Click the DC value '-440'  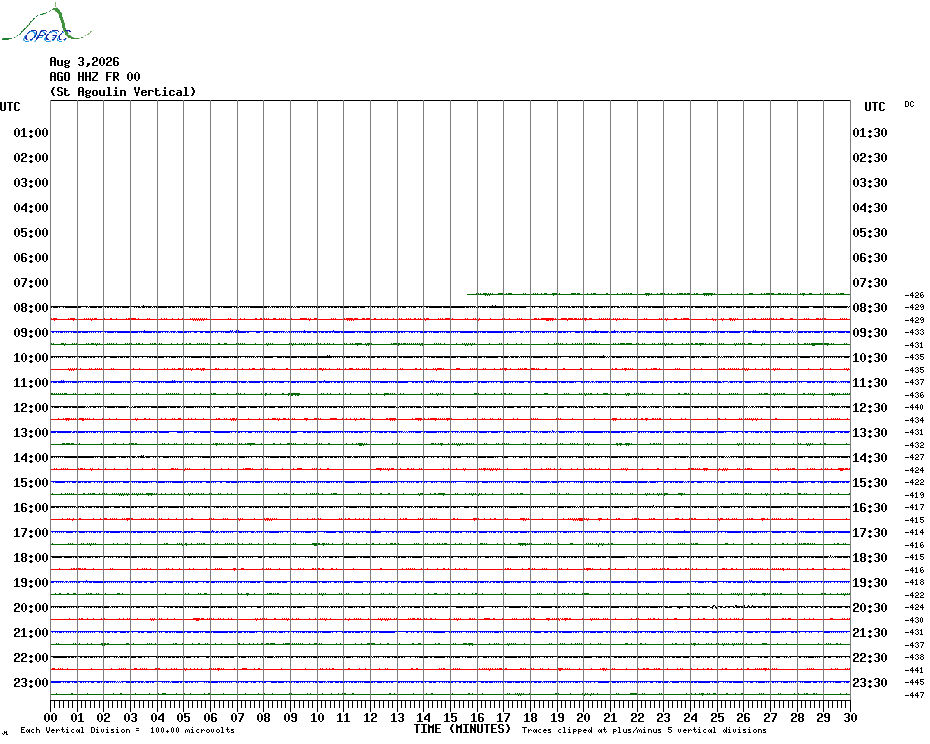tap(914, 408)
